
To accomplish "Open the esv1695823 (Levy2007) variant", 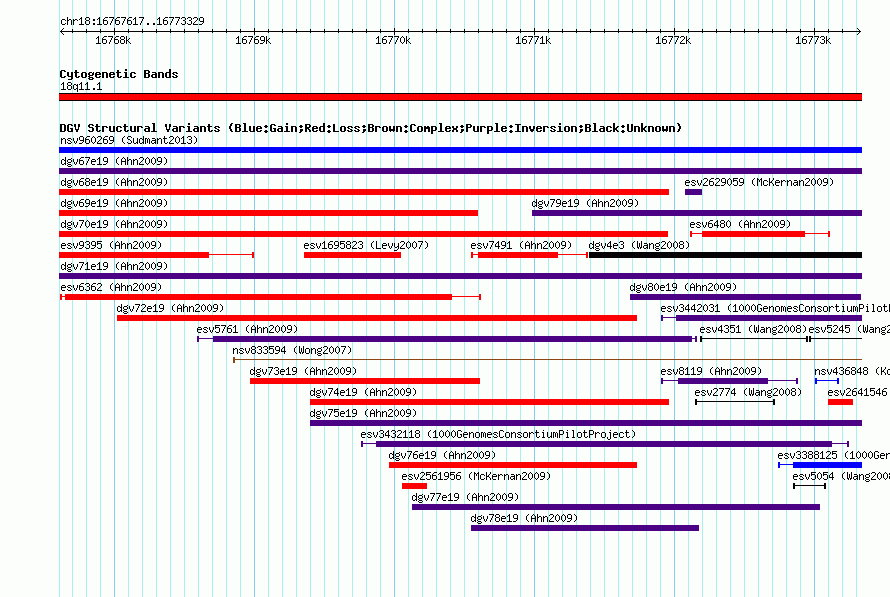I will tap(352, 255).
